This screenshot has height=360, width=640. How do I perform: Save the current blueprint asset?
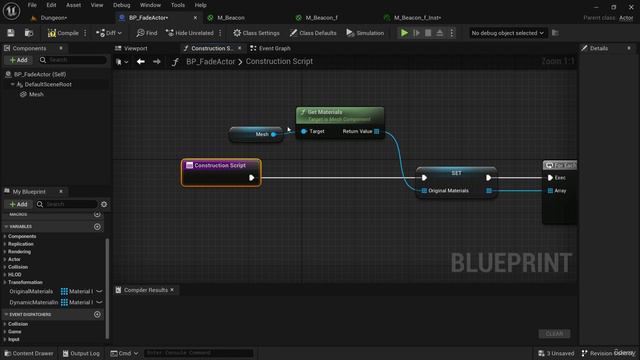[x=11, y=33]
